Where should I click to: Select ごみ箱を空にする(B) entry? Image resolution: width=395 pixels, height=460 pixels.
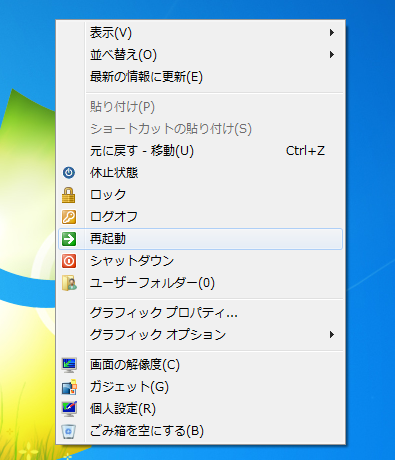[200, 431]
